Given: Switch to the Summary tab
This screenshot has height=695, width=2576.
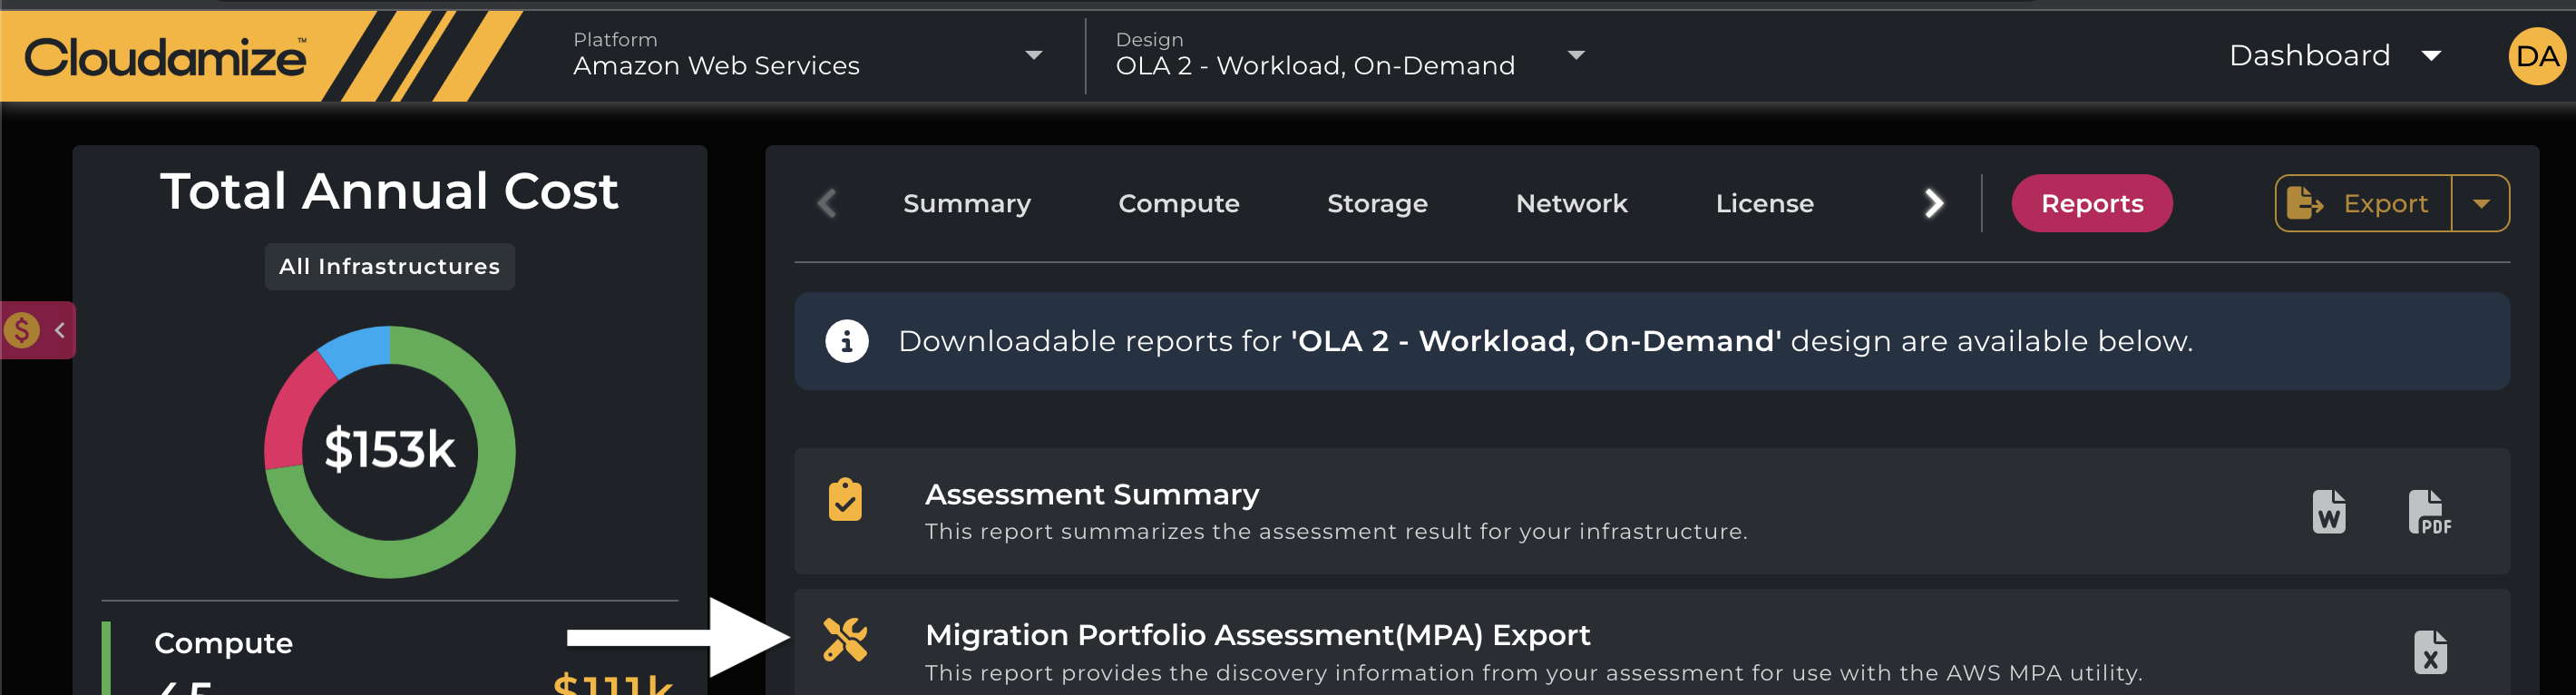Looking at the screenshot, I should 966,203.
